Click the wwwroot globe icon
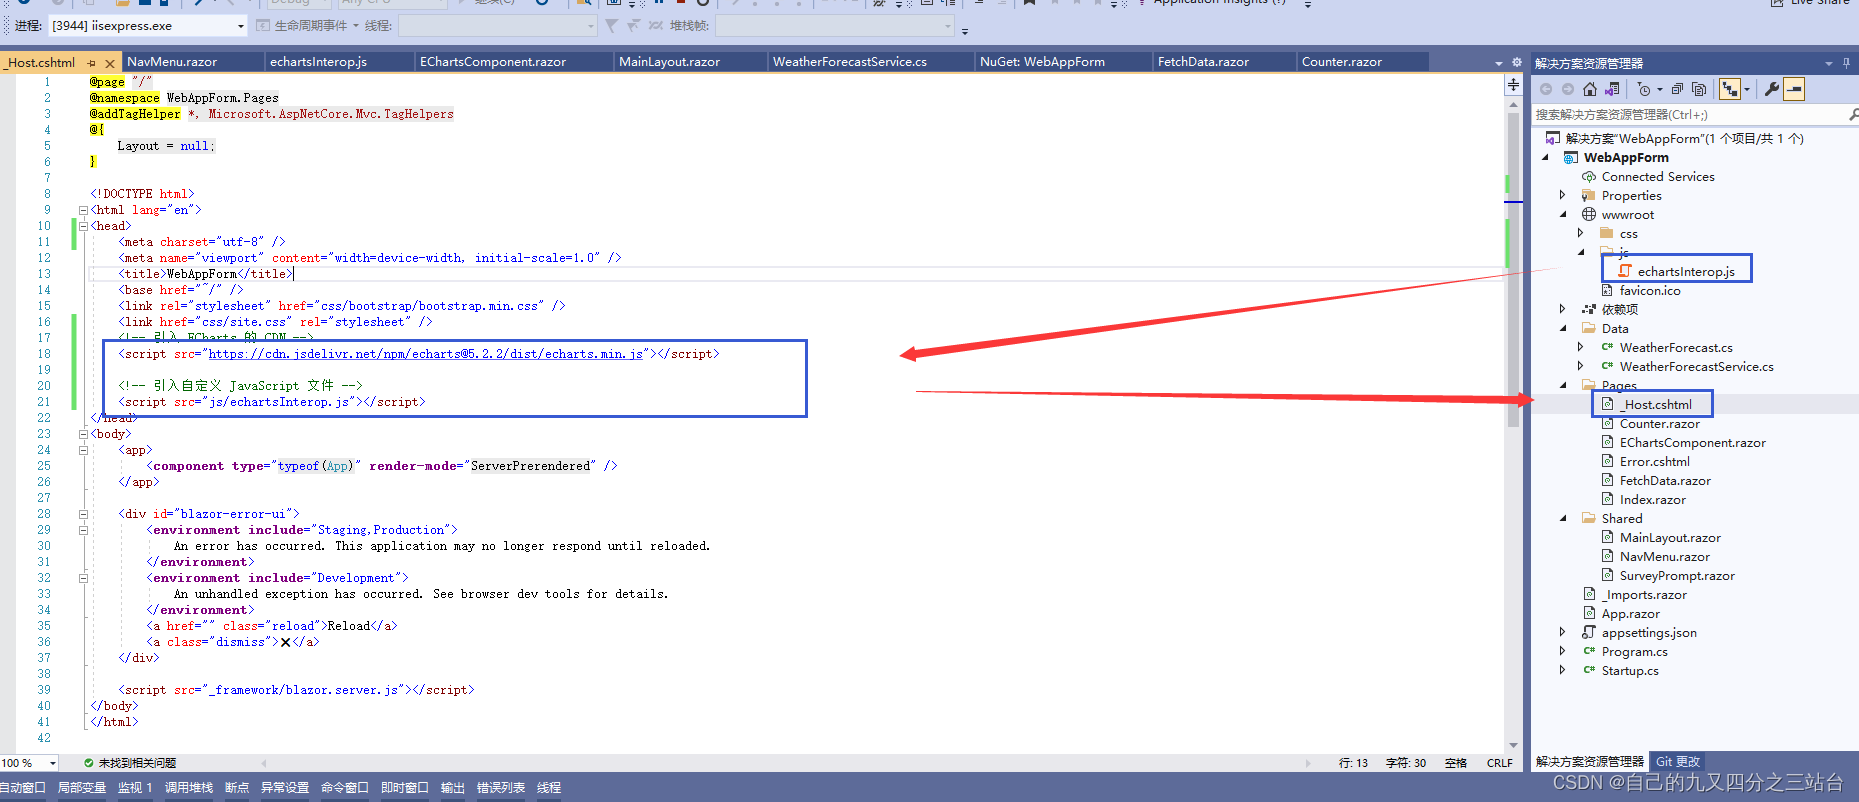Screen dimensions: 1859x802 1589,214
